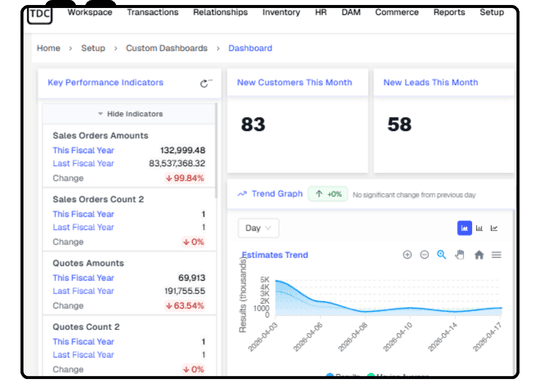Open the Day interval dropdown

(x=258, y=228)
